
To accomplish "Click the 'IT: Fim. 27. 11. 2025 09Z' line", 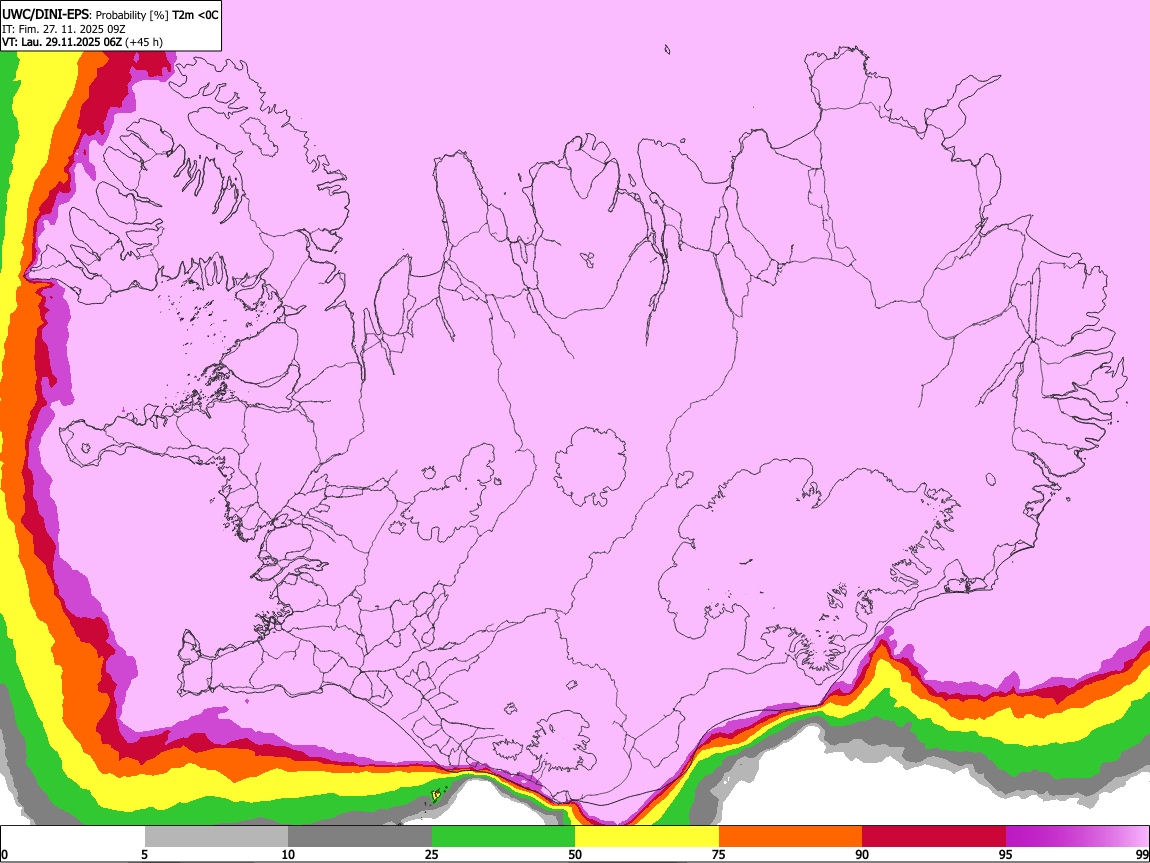I will 64,29.
